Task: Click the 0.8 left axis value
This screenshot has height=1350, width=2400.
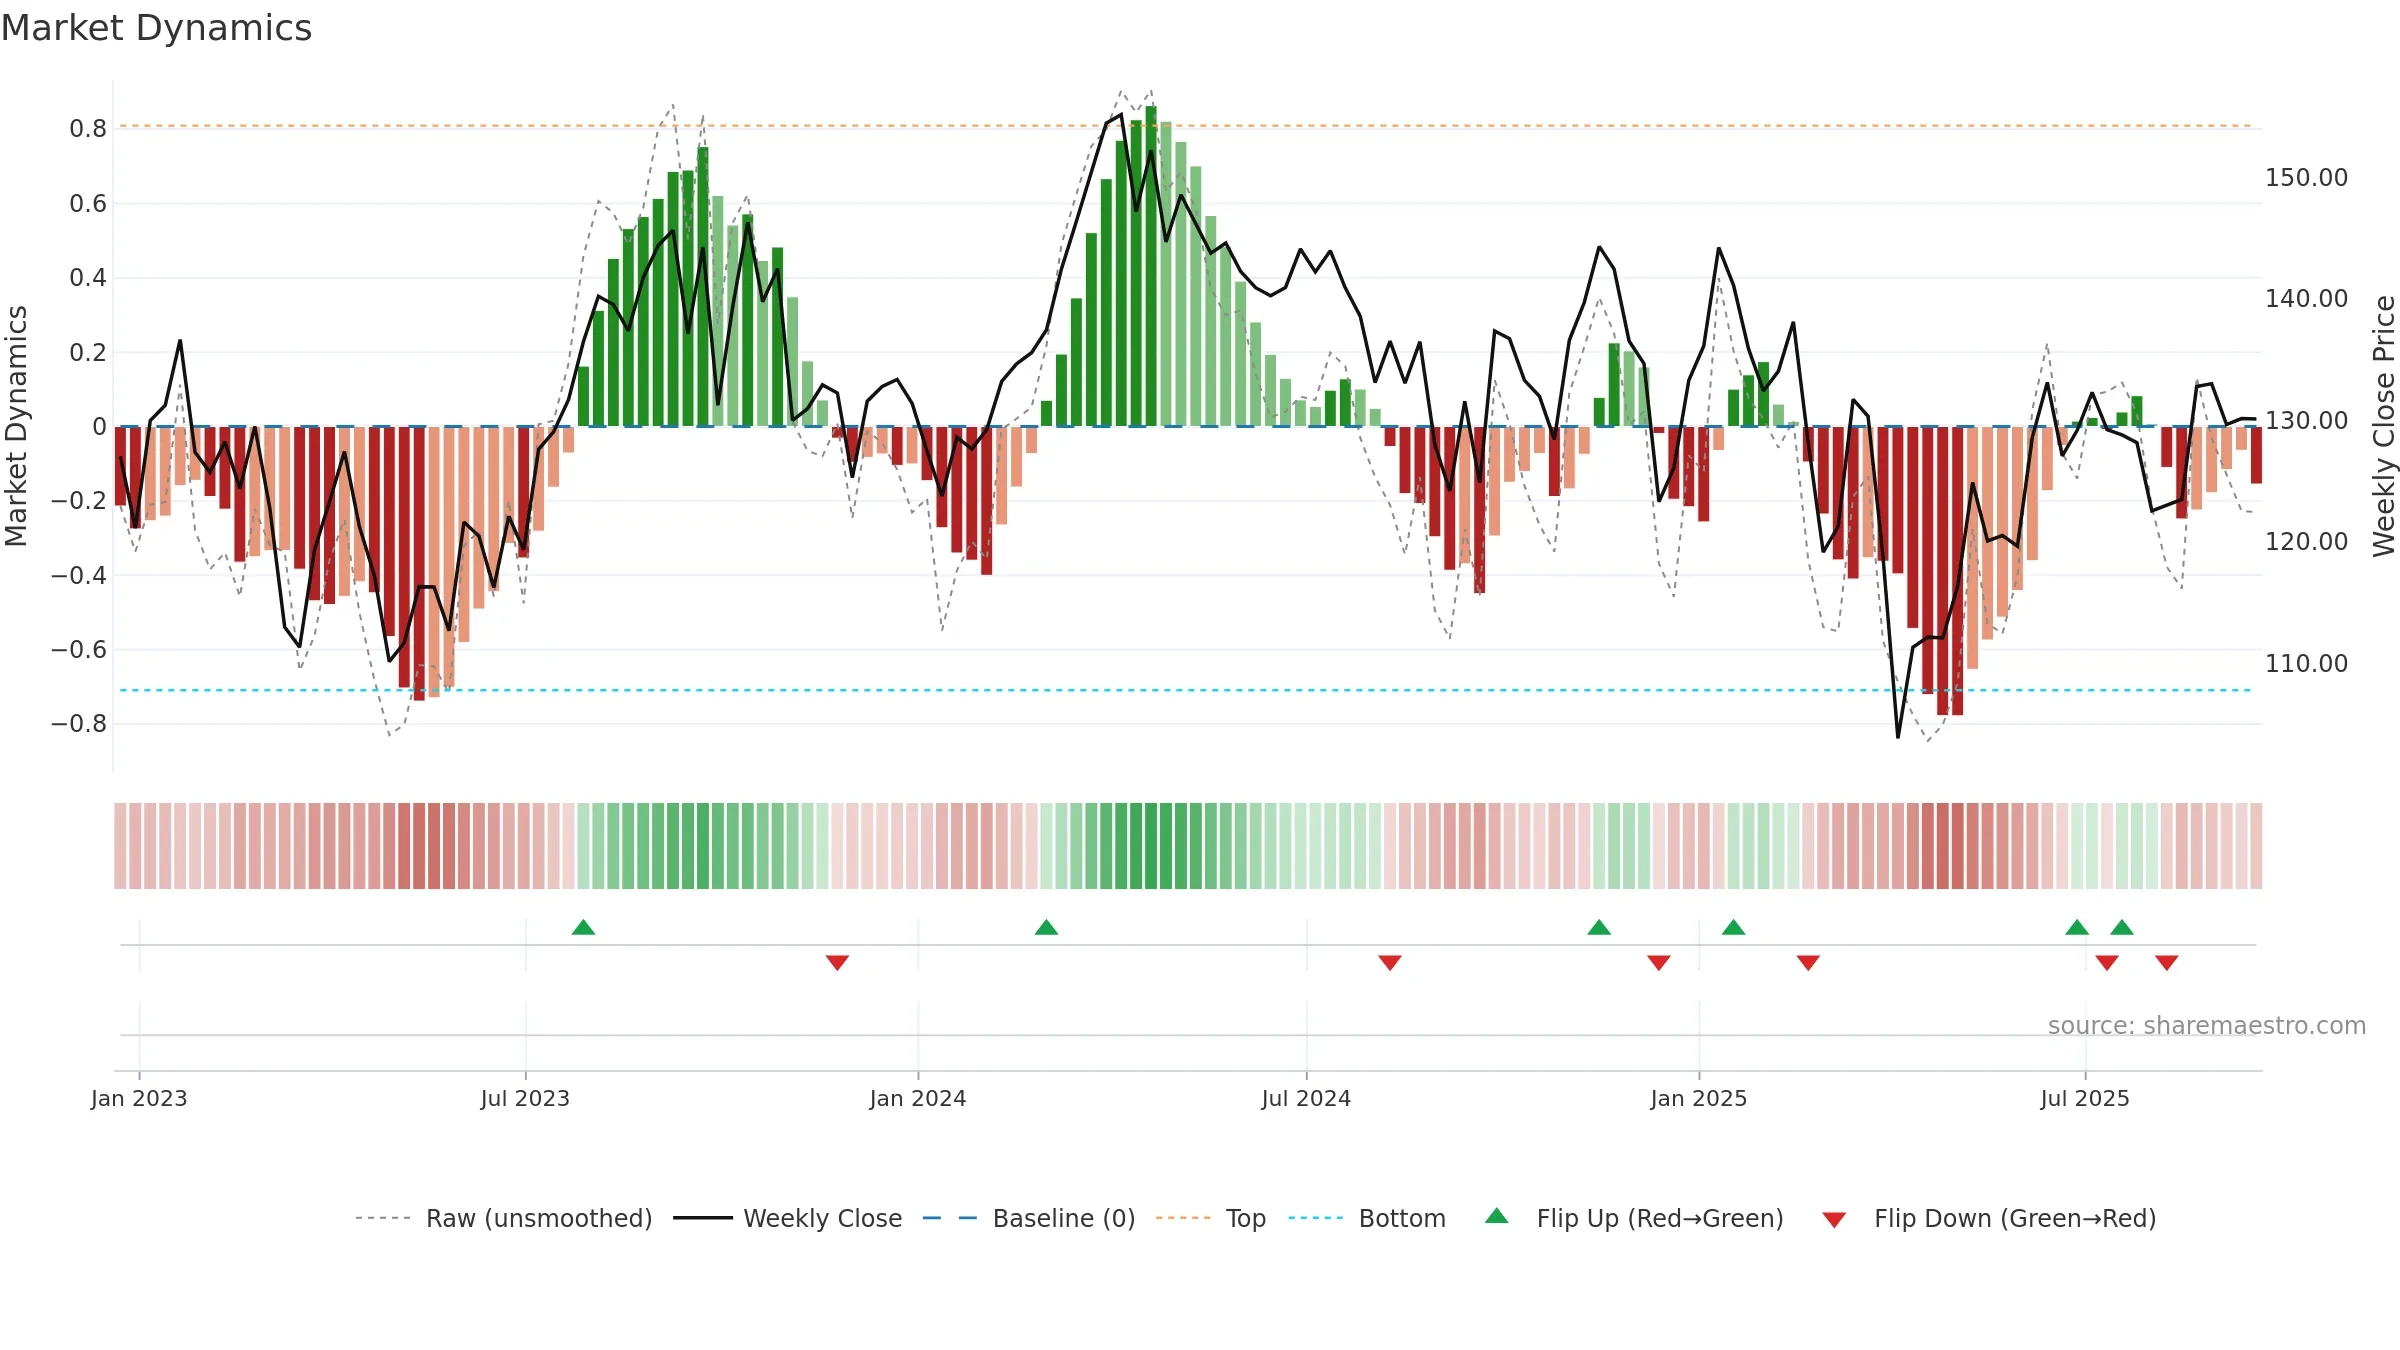Action: click(x=88, y=129)
